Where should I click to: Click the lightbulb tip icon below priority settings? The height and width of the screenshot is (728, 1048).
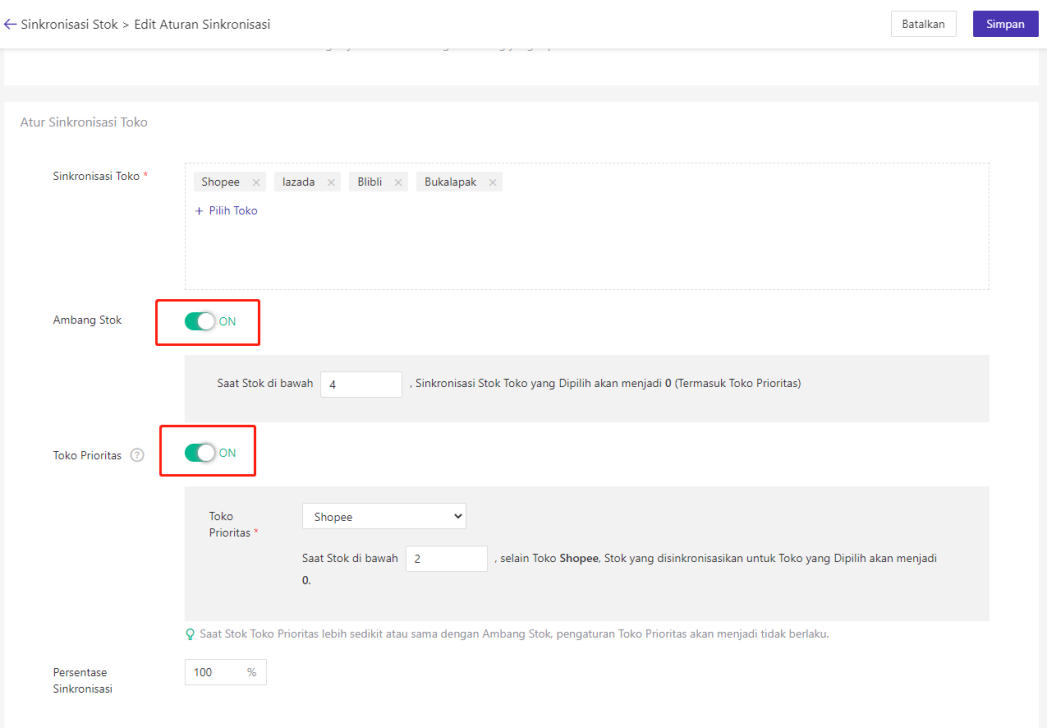(190, 634)
